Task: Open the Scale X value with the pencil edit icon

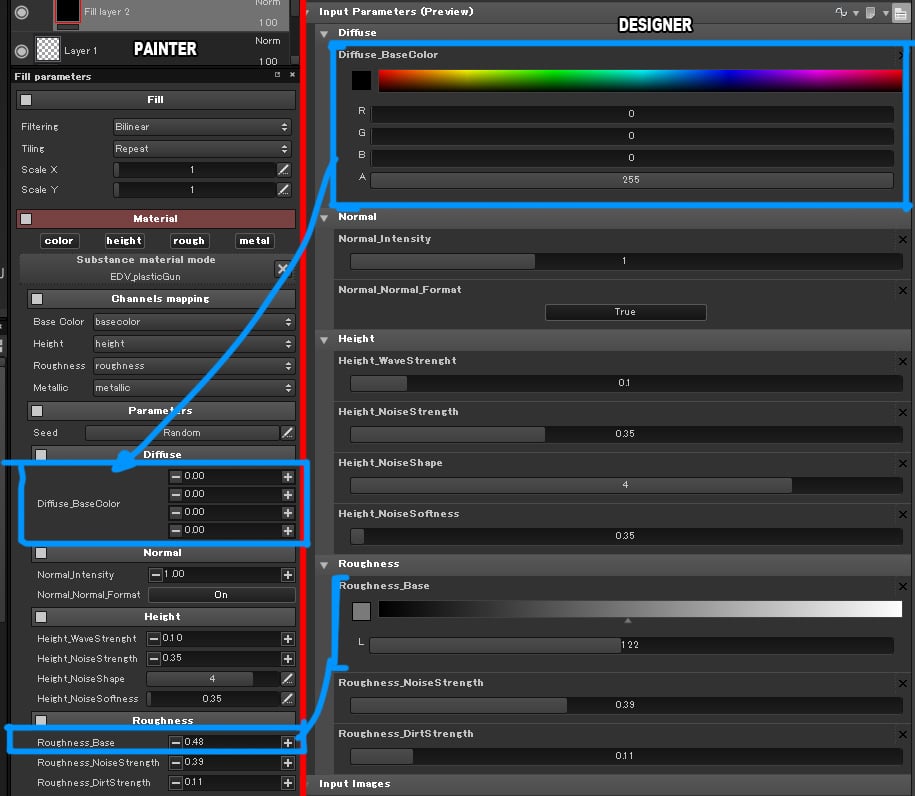Action: point(285,170)
